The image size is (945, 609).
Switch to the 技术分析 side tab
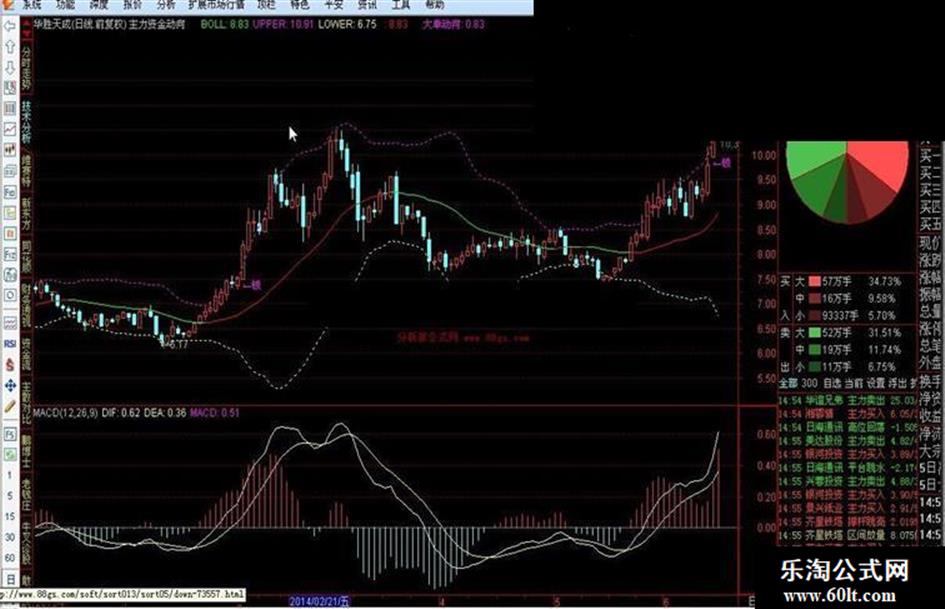point(27,121)
